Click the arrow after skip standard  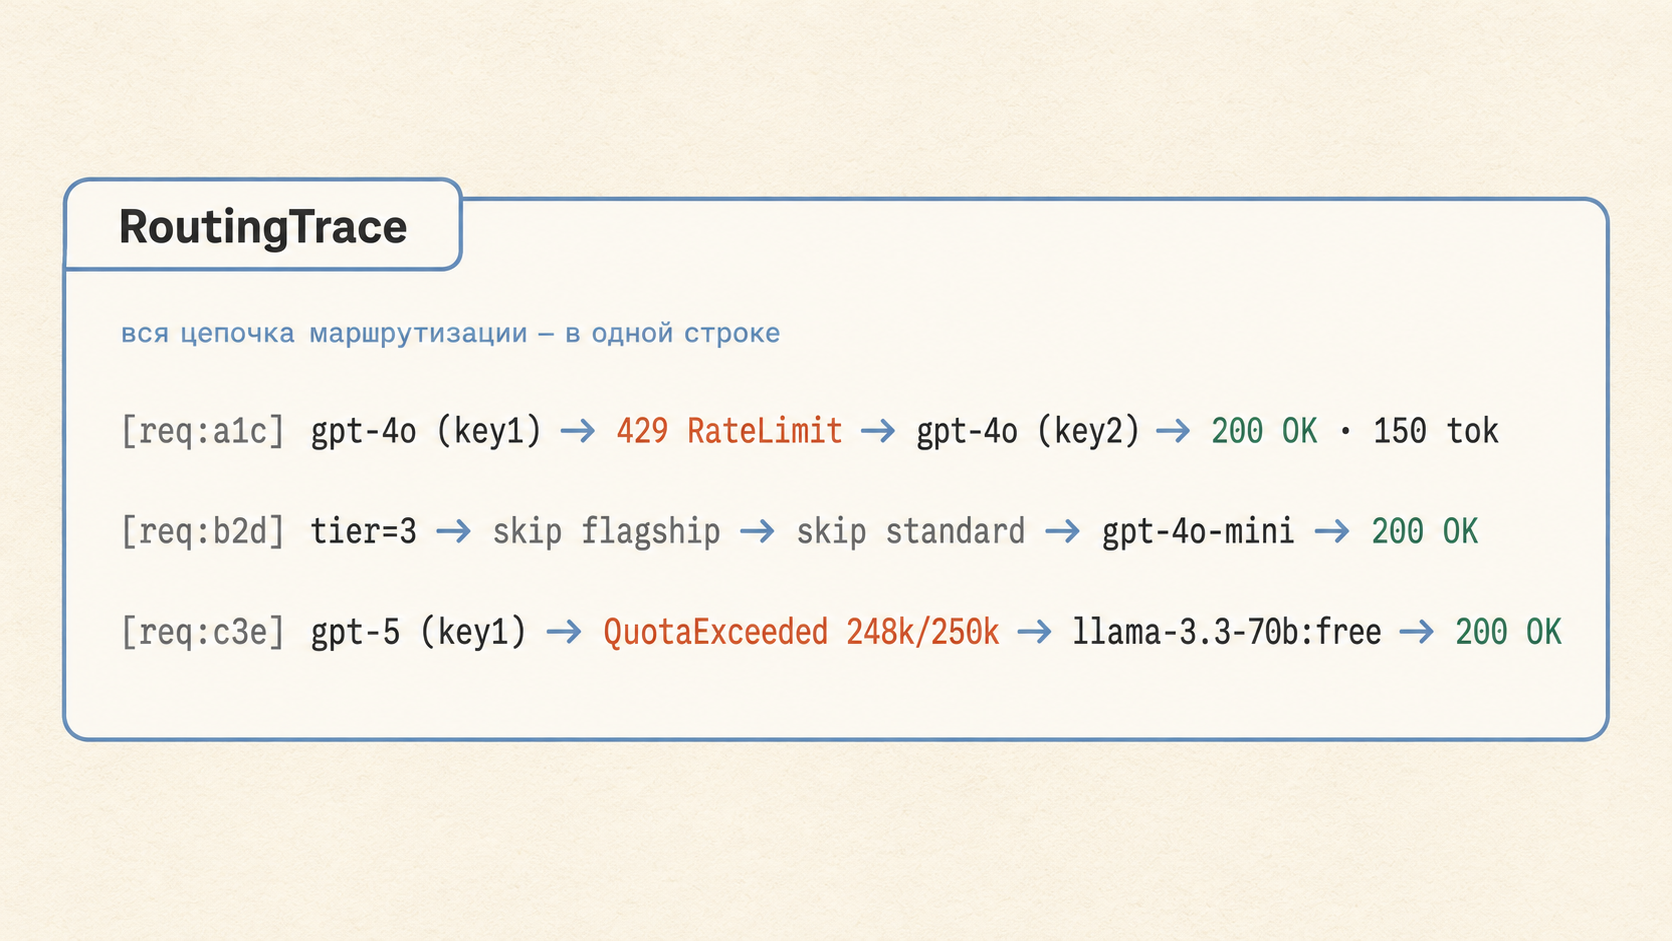tap(1062, 531)
